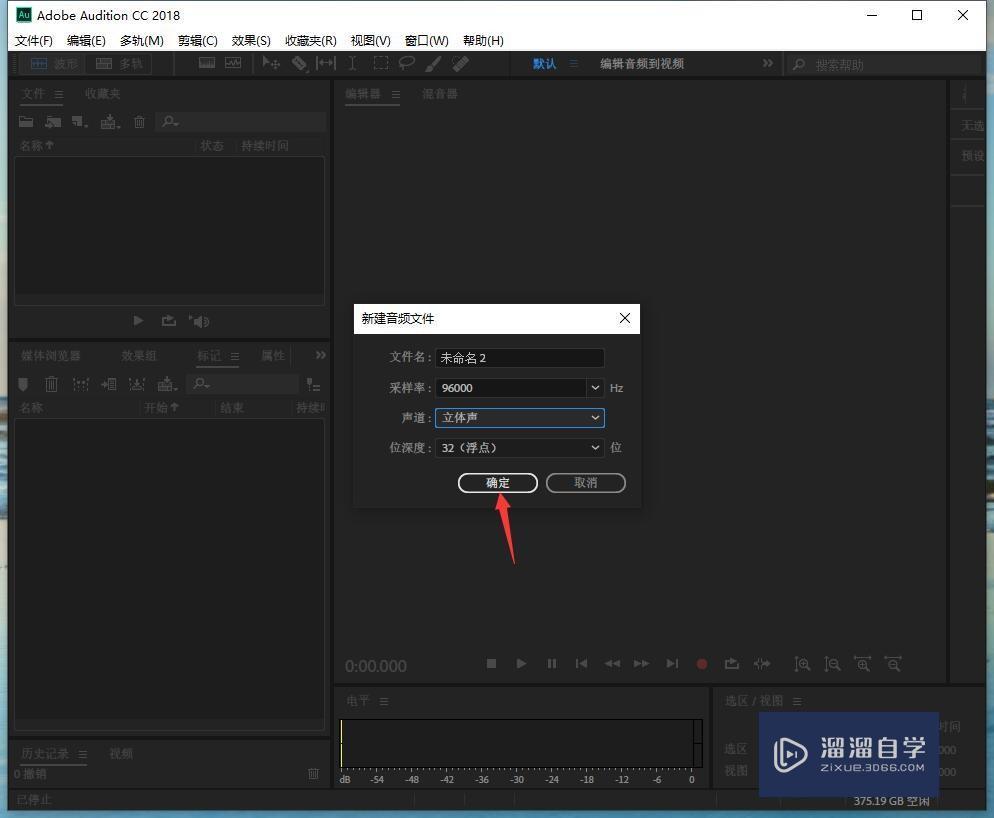994x818 pixels.
Task: Click the red Record button
Action: click(x=702, y=664)
